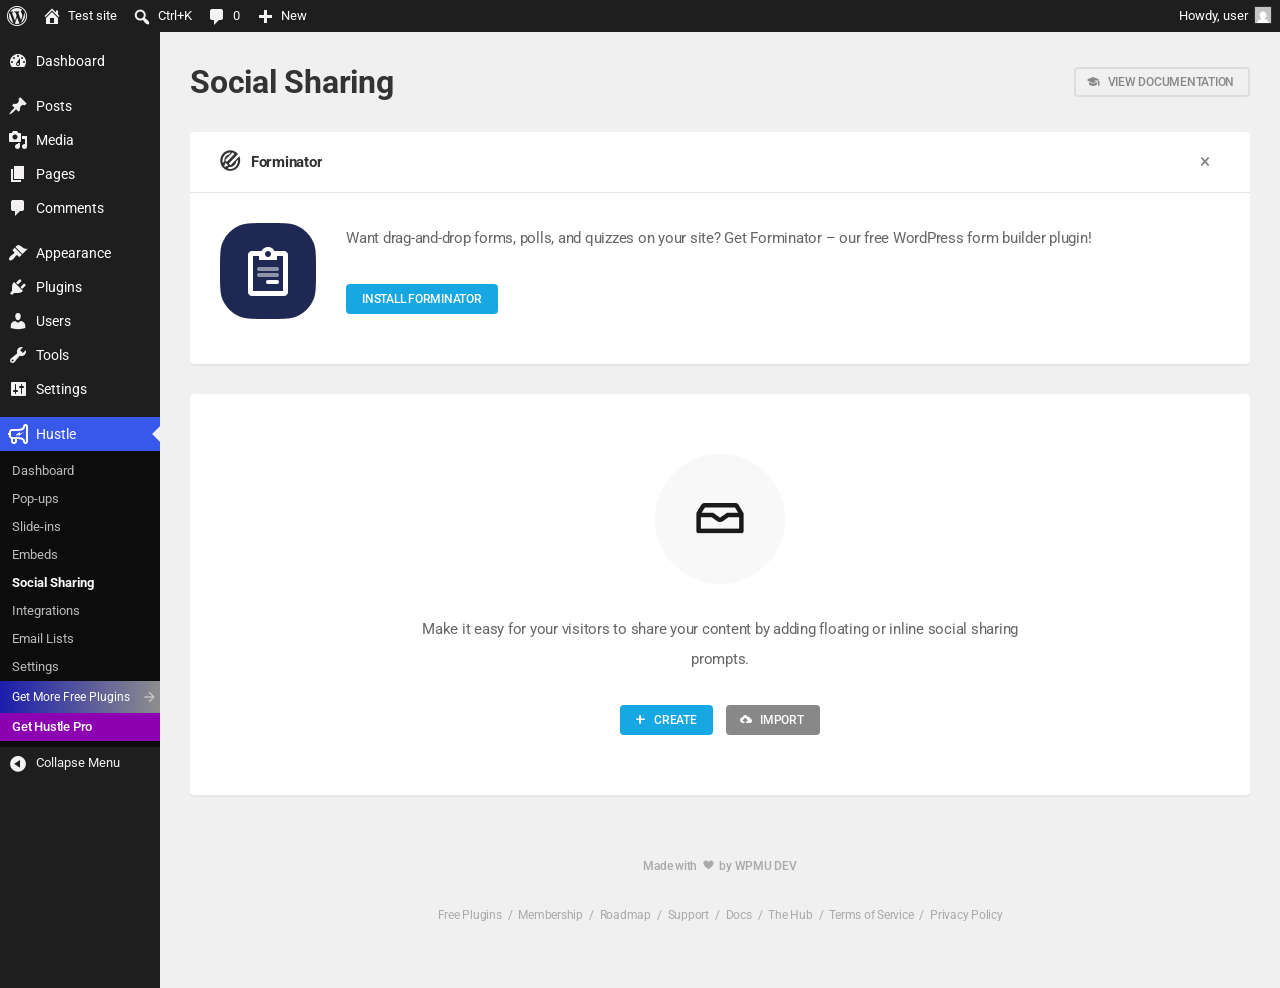Open Privacy Policy footer link
Screen dimensions: 1280x988
[966, 915]
